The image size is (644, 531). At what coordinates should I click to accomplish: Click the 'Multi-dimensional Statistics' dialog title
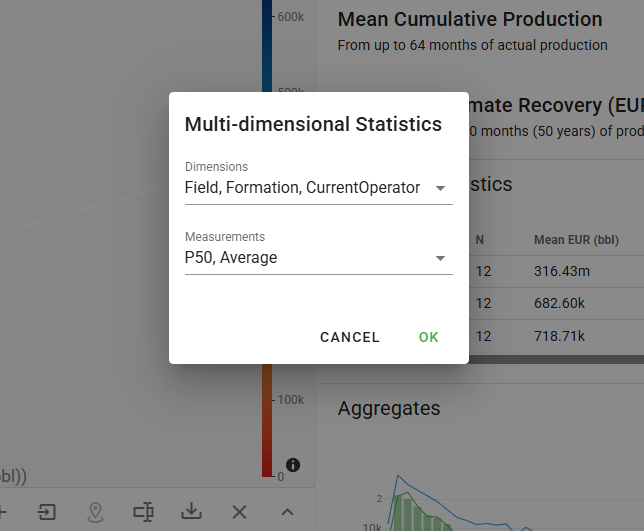(x=313, y=124)
